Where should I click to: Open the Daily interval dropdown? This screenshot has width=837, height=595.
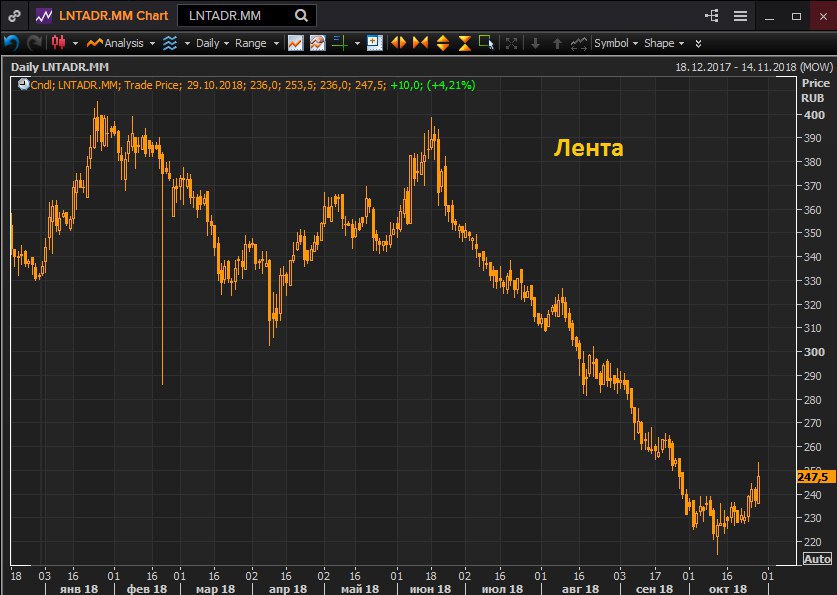[212, 43]
